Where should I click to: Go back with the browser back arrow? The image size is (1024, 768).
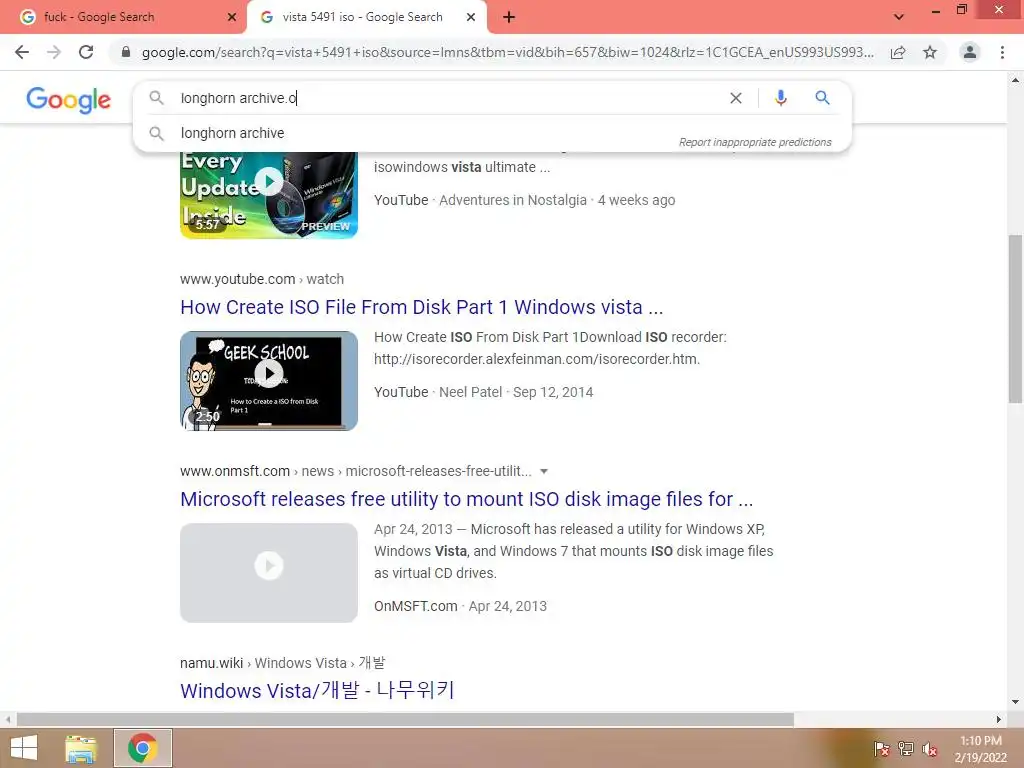[22, 52]
